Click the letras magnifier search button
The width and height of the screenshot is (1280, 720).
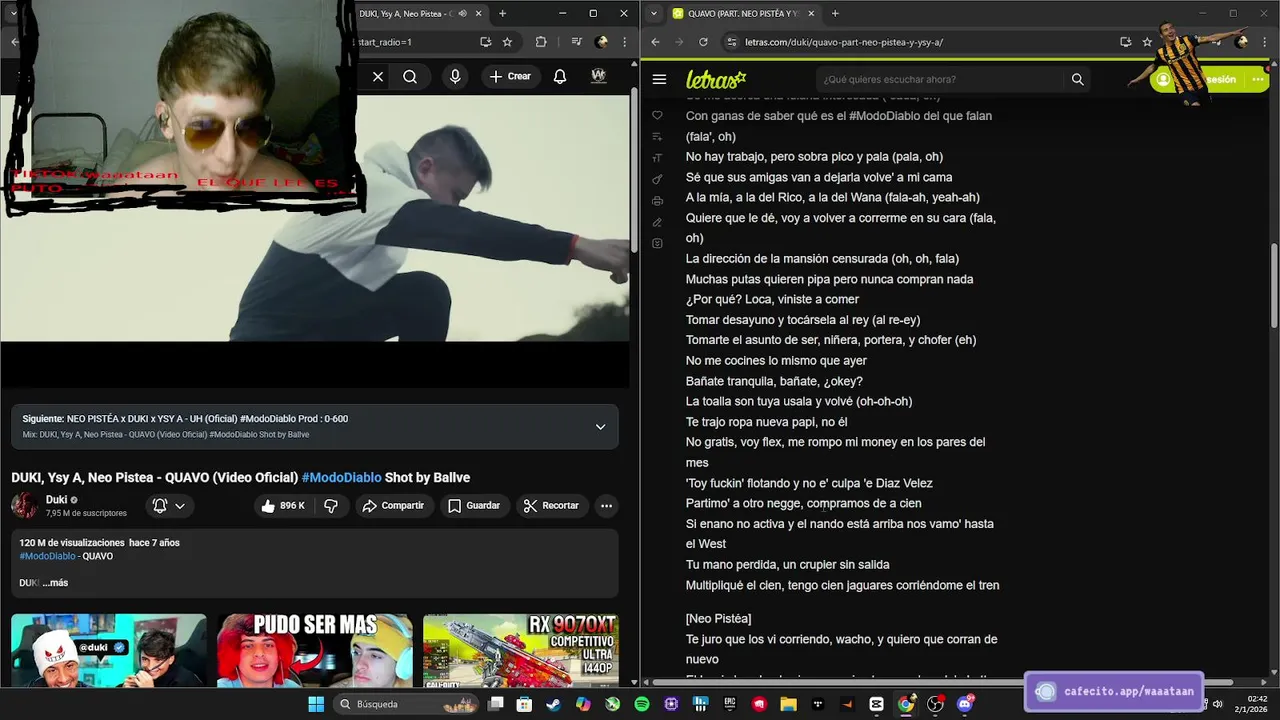point(1077,79)
